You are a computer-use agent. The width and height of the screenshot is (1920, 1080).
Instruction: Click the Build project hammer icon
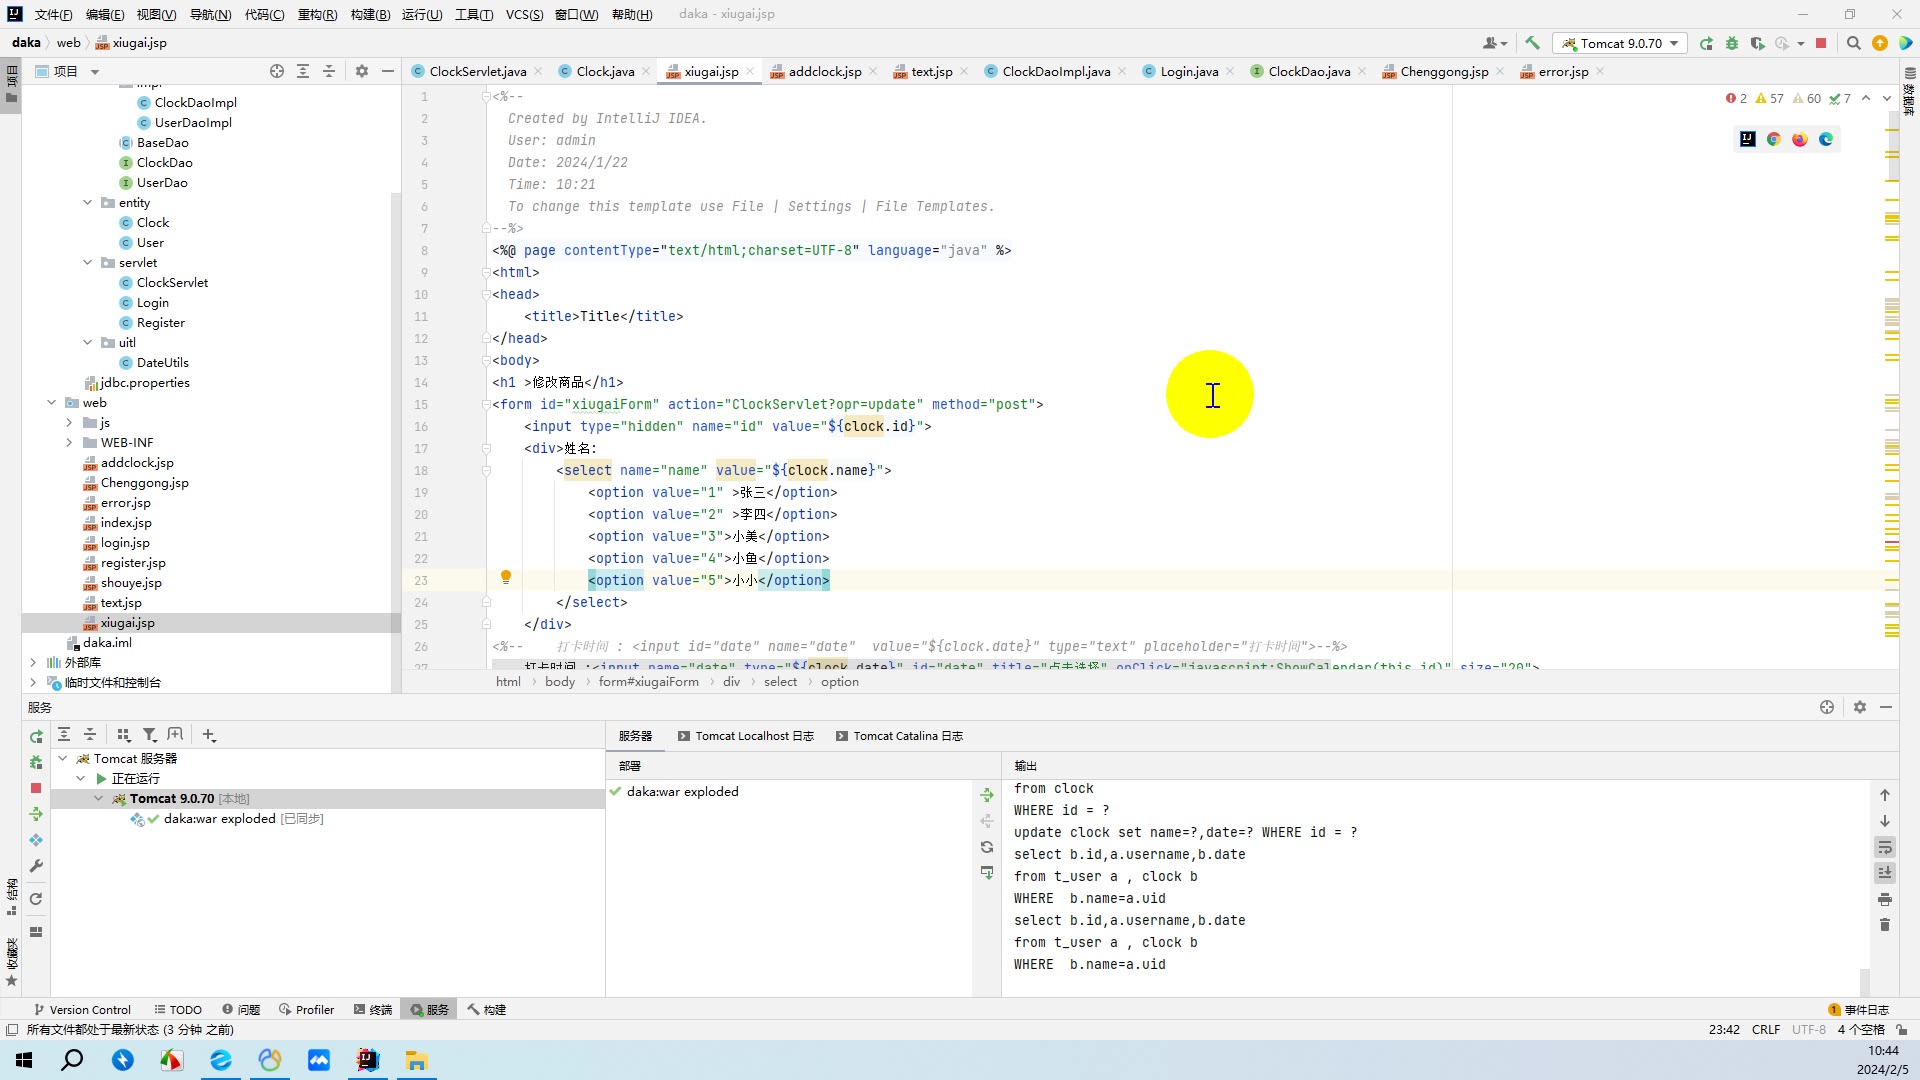(x=1532, y=43)
